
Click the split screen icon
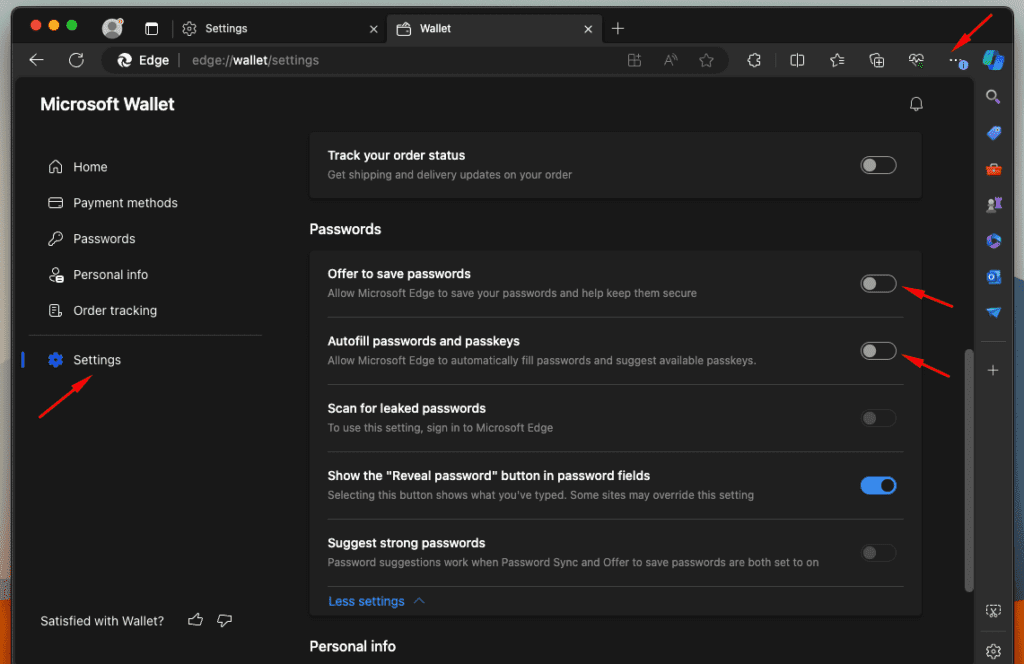click(x=797, y=60)
